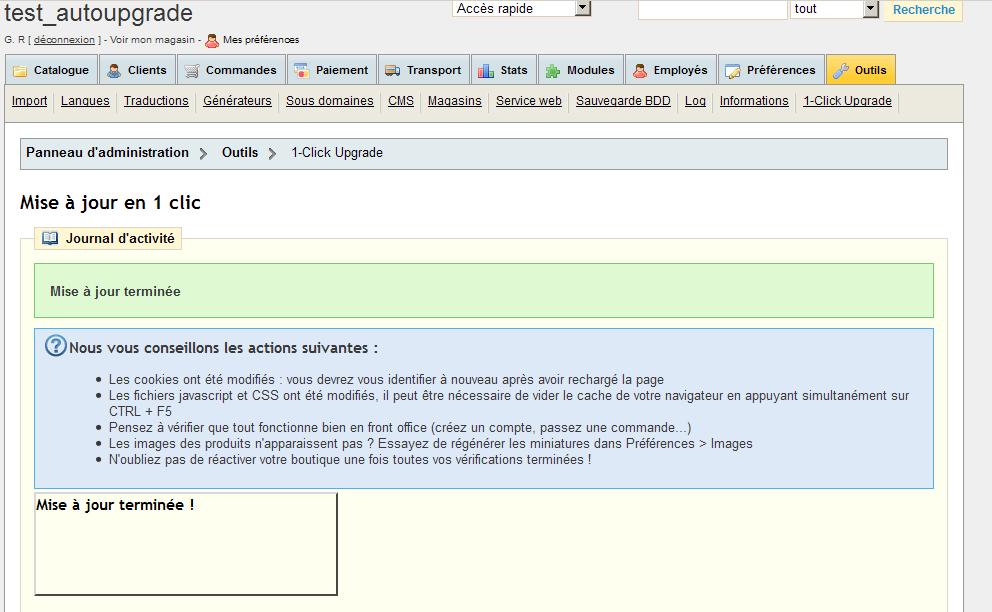Open the Catalogue tab
The width and height of the screenshot is (992, 612).
coord(52,70)
